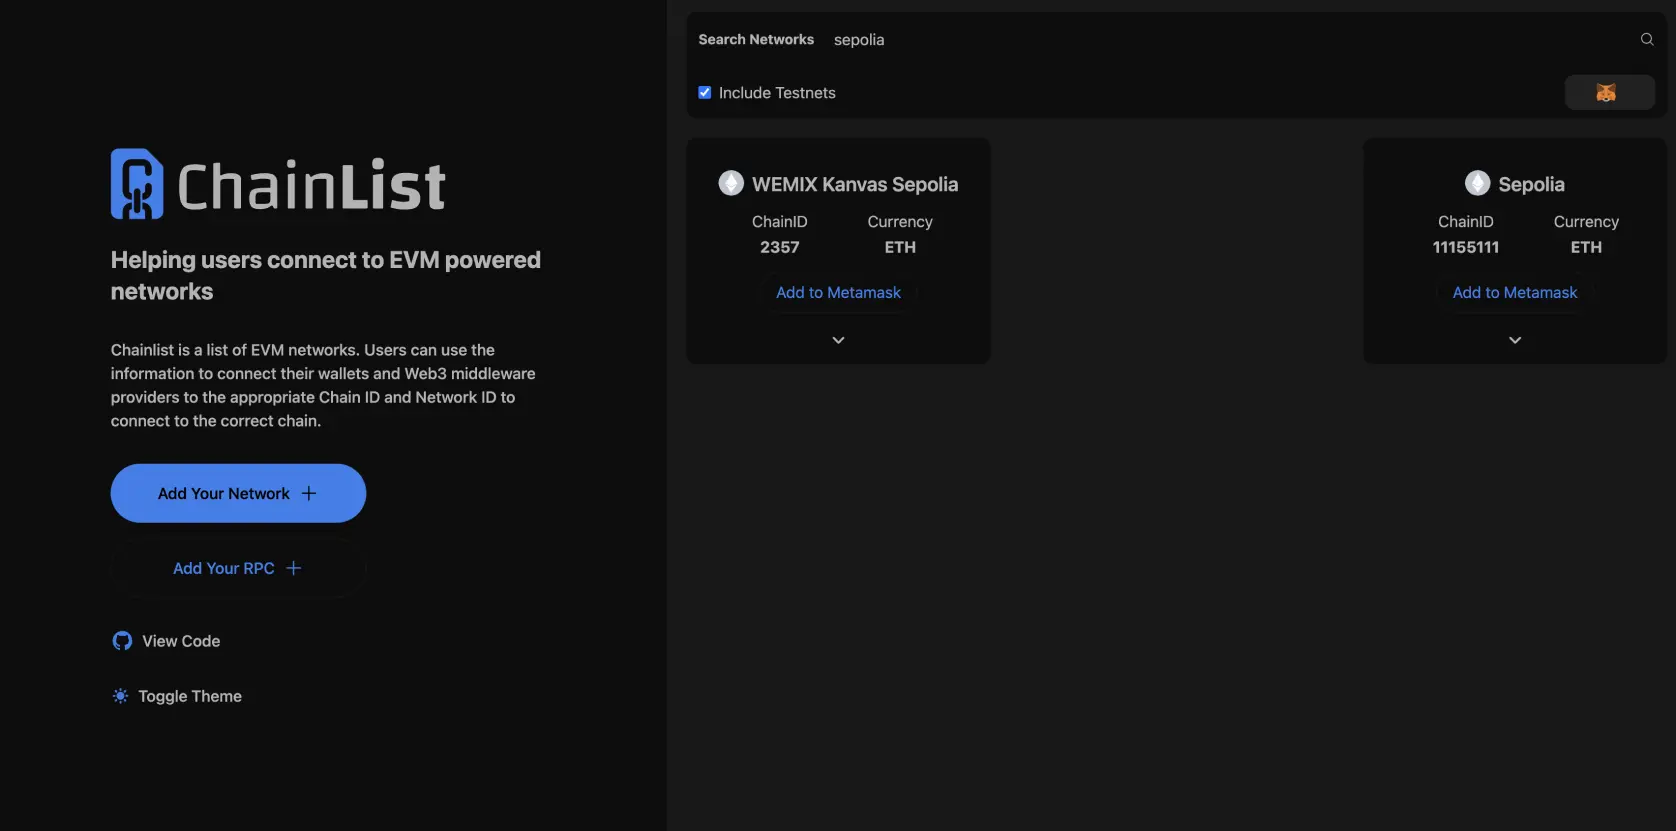The height and width of the screenshot is (831, 1676).
Task: Expand the Sepolia card details chevron
Action: [x=1515, y=340]
